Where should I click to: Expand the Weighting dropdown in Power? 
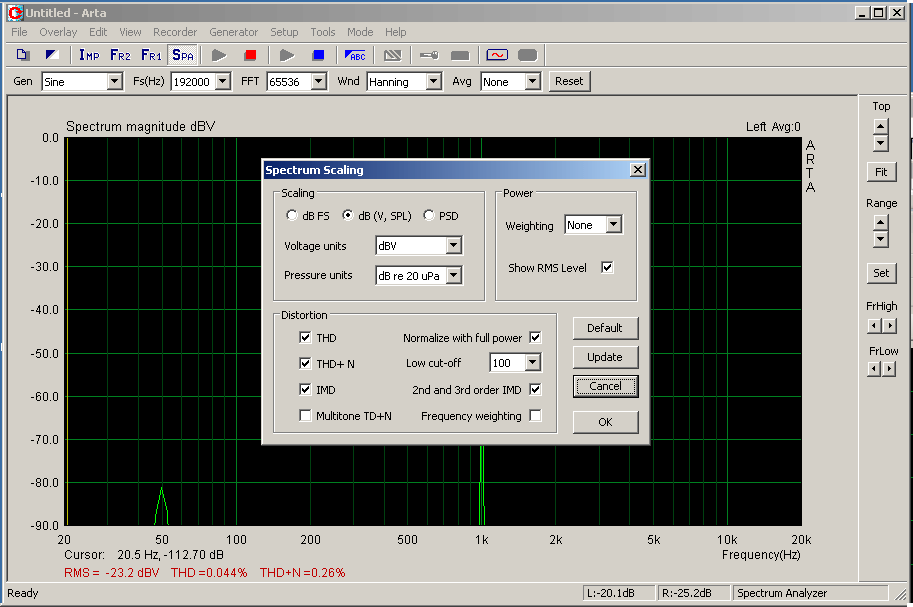613,226
